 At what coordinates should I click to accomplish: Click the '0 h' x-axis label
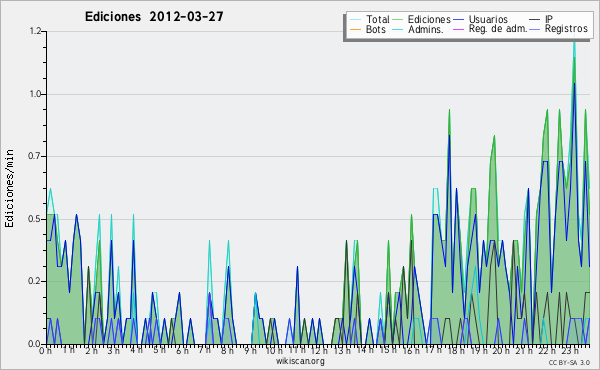(x=45, y=351)
